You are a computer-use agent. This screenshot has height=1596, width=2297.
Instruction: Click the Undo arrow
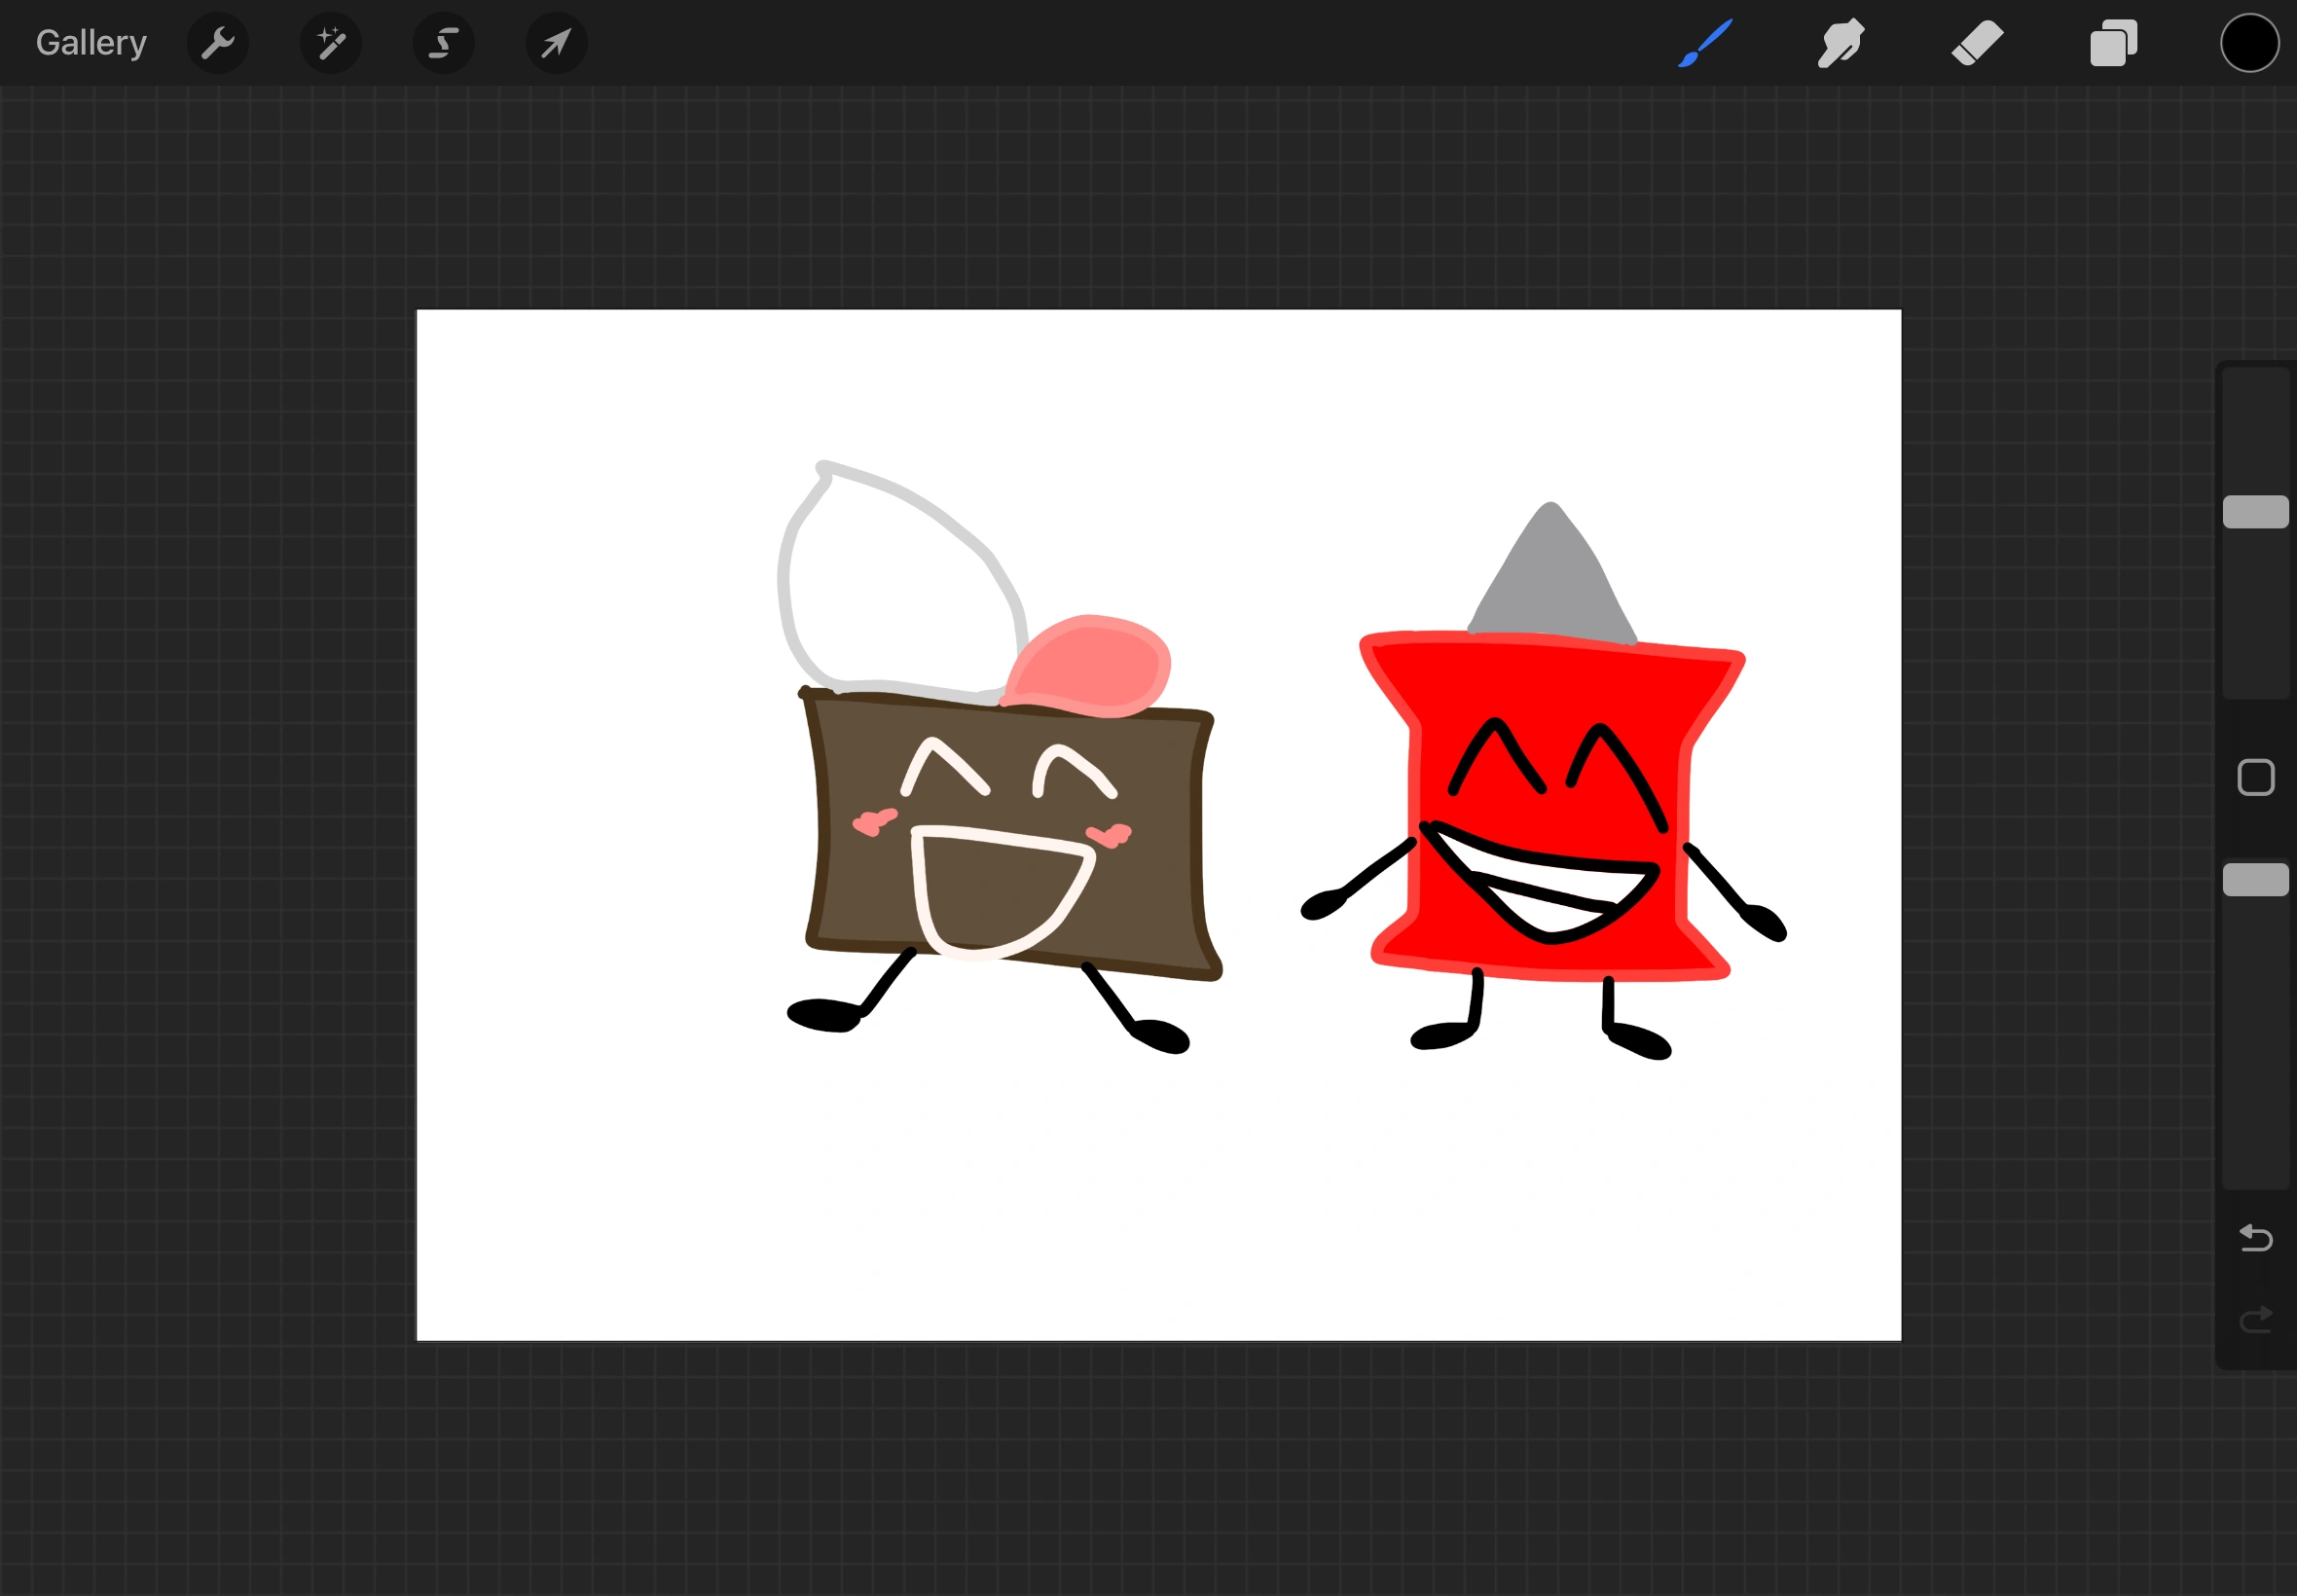(2255, 1238)
